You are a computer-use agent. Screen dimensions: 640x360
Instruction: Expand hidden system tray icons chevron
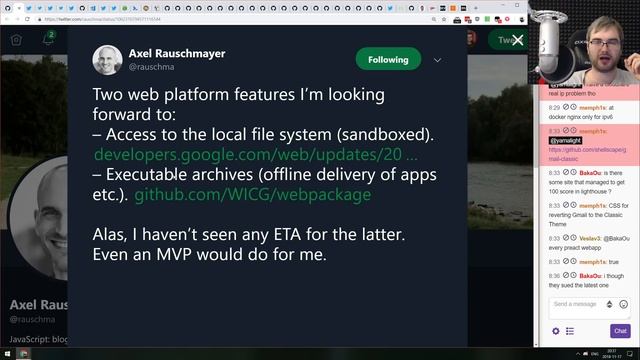click(578, 354)
